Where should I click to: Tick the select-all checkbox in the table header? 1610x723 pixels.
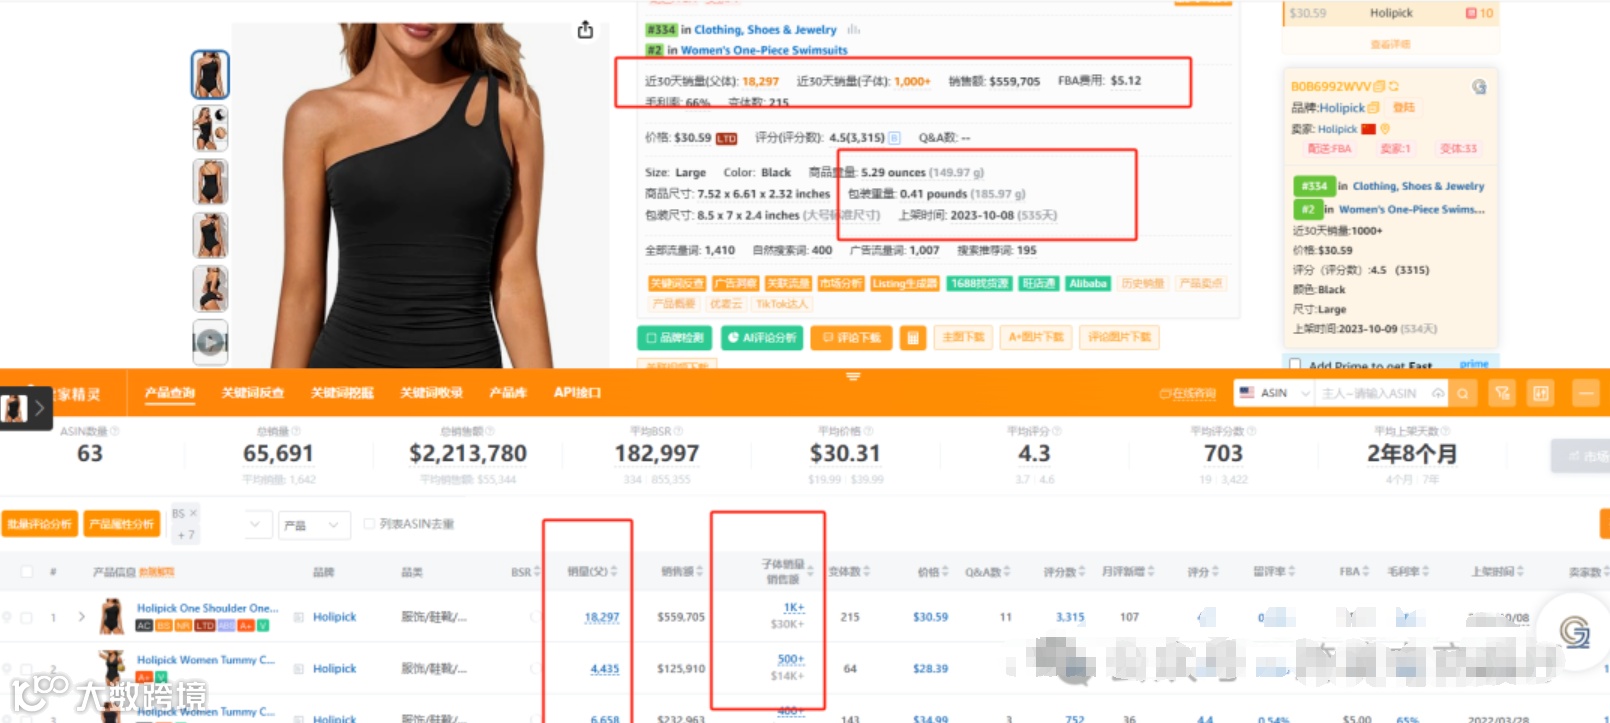27,572
